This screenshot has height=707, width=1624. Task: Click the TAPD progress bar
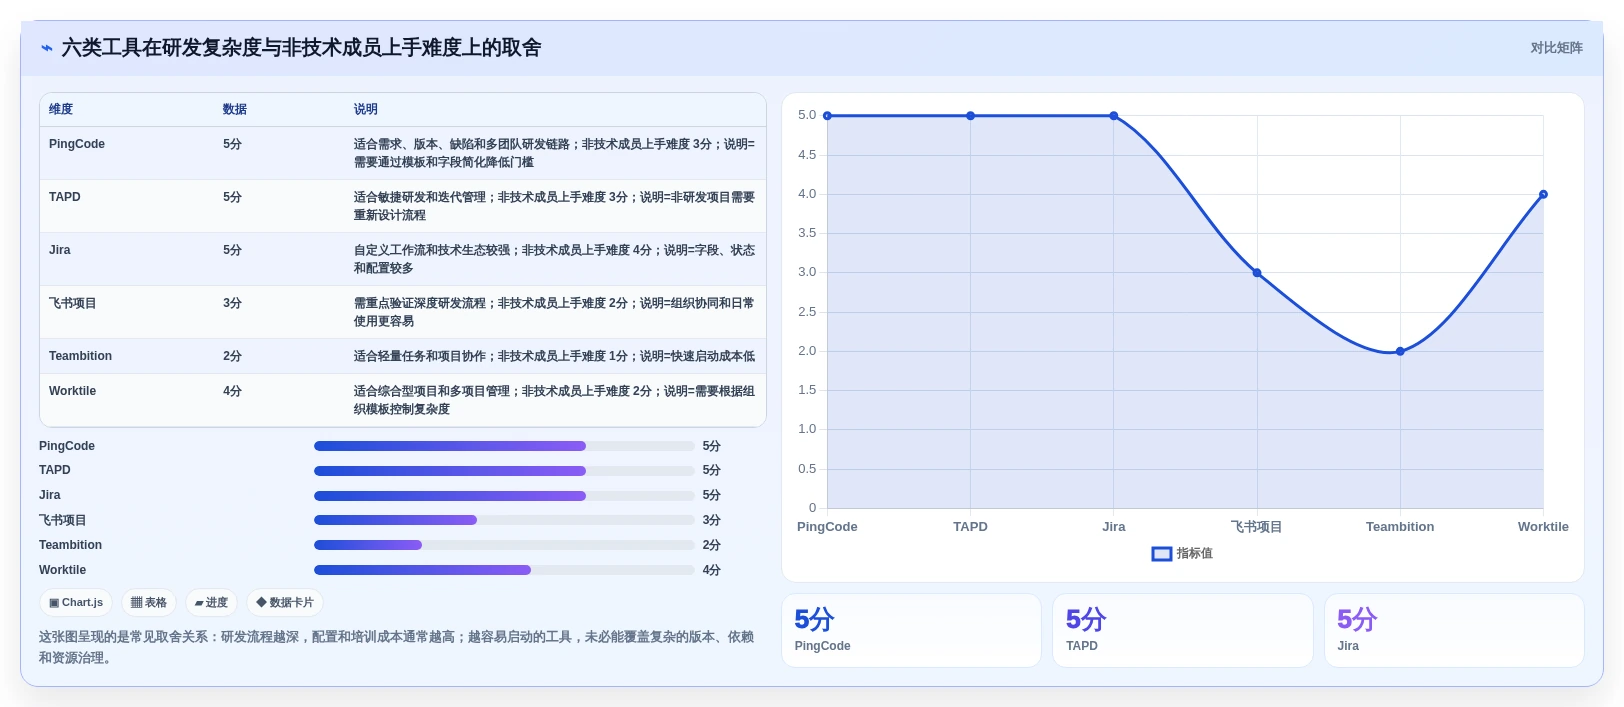click(x=504, y=471)
